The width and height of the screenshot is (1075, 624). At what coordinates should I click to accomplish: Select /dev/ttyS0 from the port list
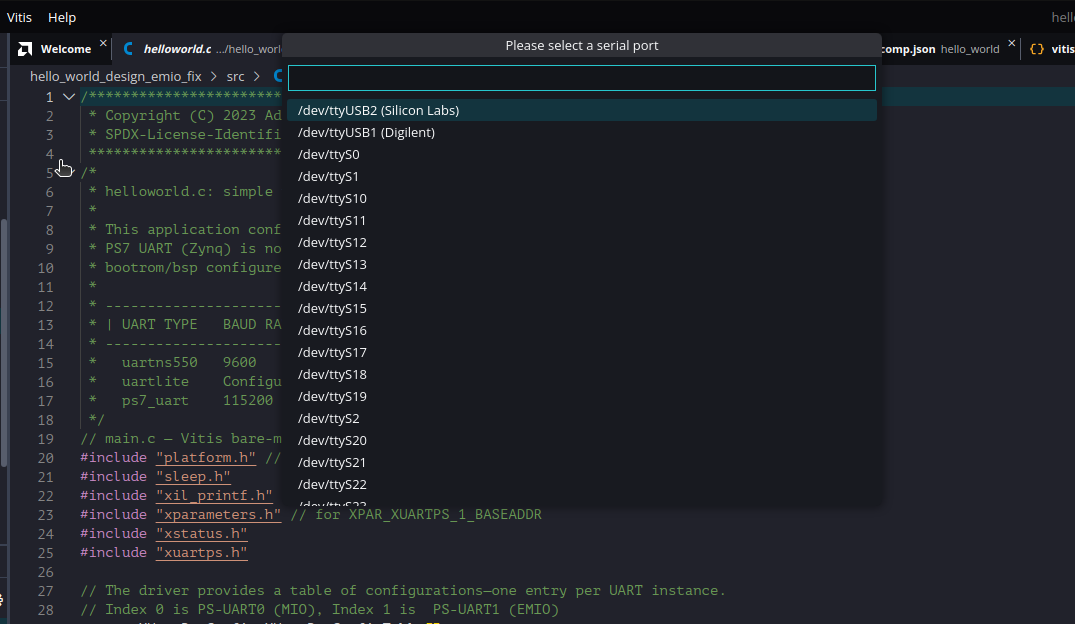click(x=328, y=154)
